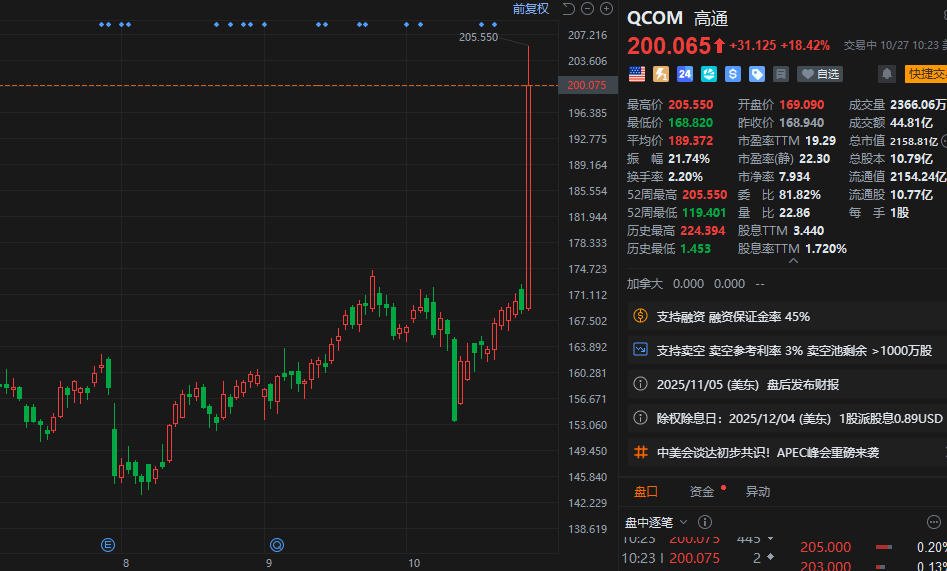Toggle 自选 watchlist heart button

click(819, 74)
